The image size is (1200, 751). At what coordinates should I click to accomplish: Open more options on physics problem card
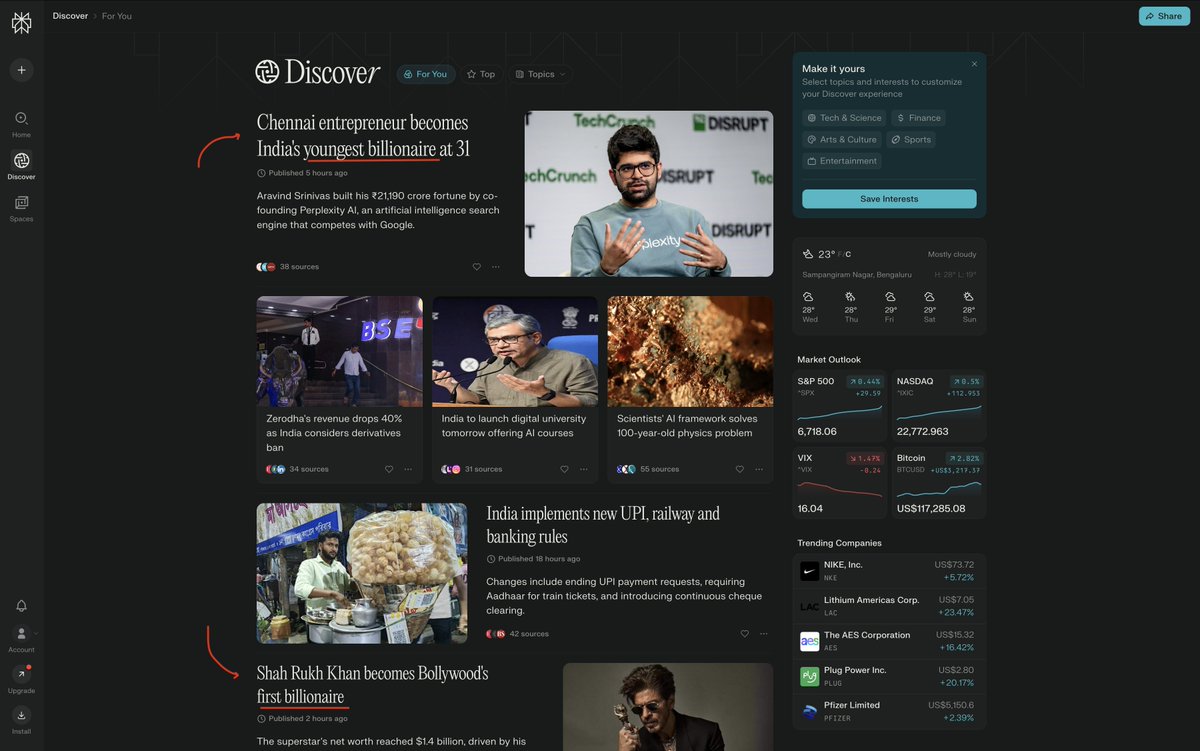[759, 469]
